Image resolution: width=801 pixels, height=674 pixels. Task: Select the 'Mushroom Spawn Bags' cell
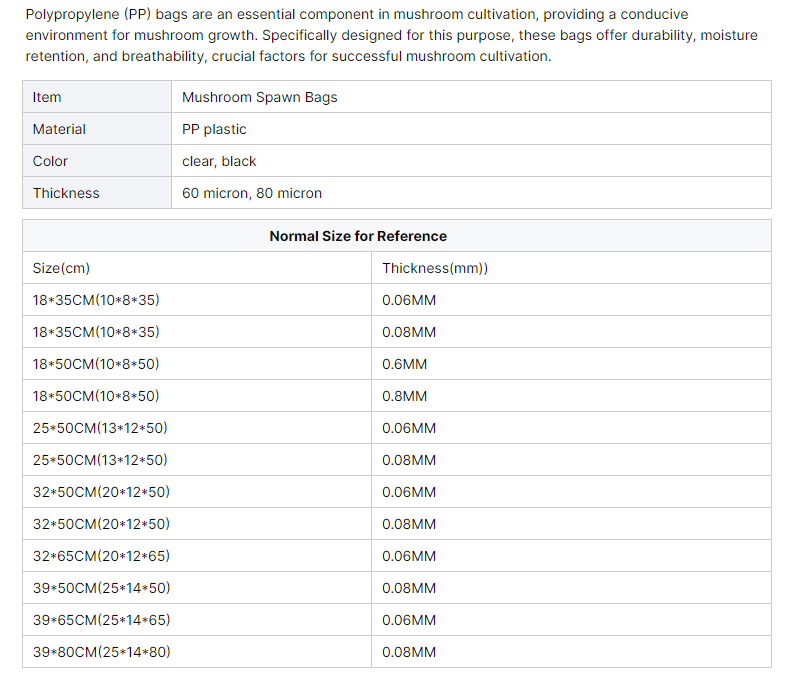coord(260,97)
